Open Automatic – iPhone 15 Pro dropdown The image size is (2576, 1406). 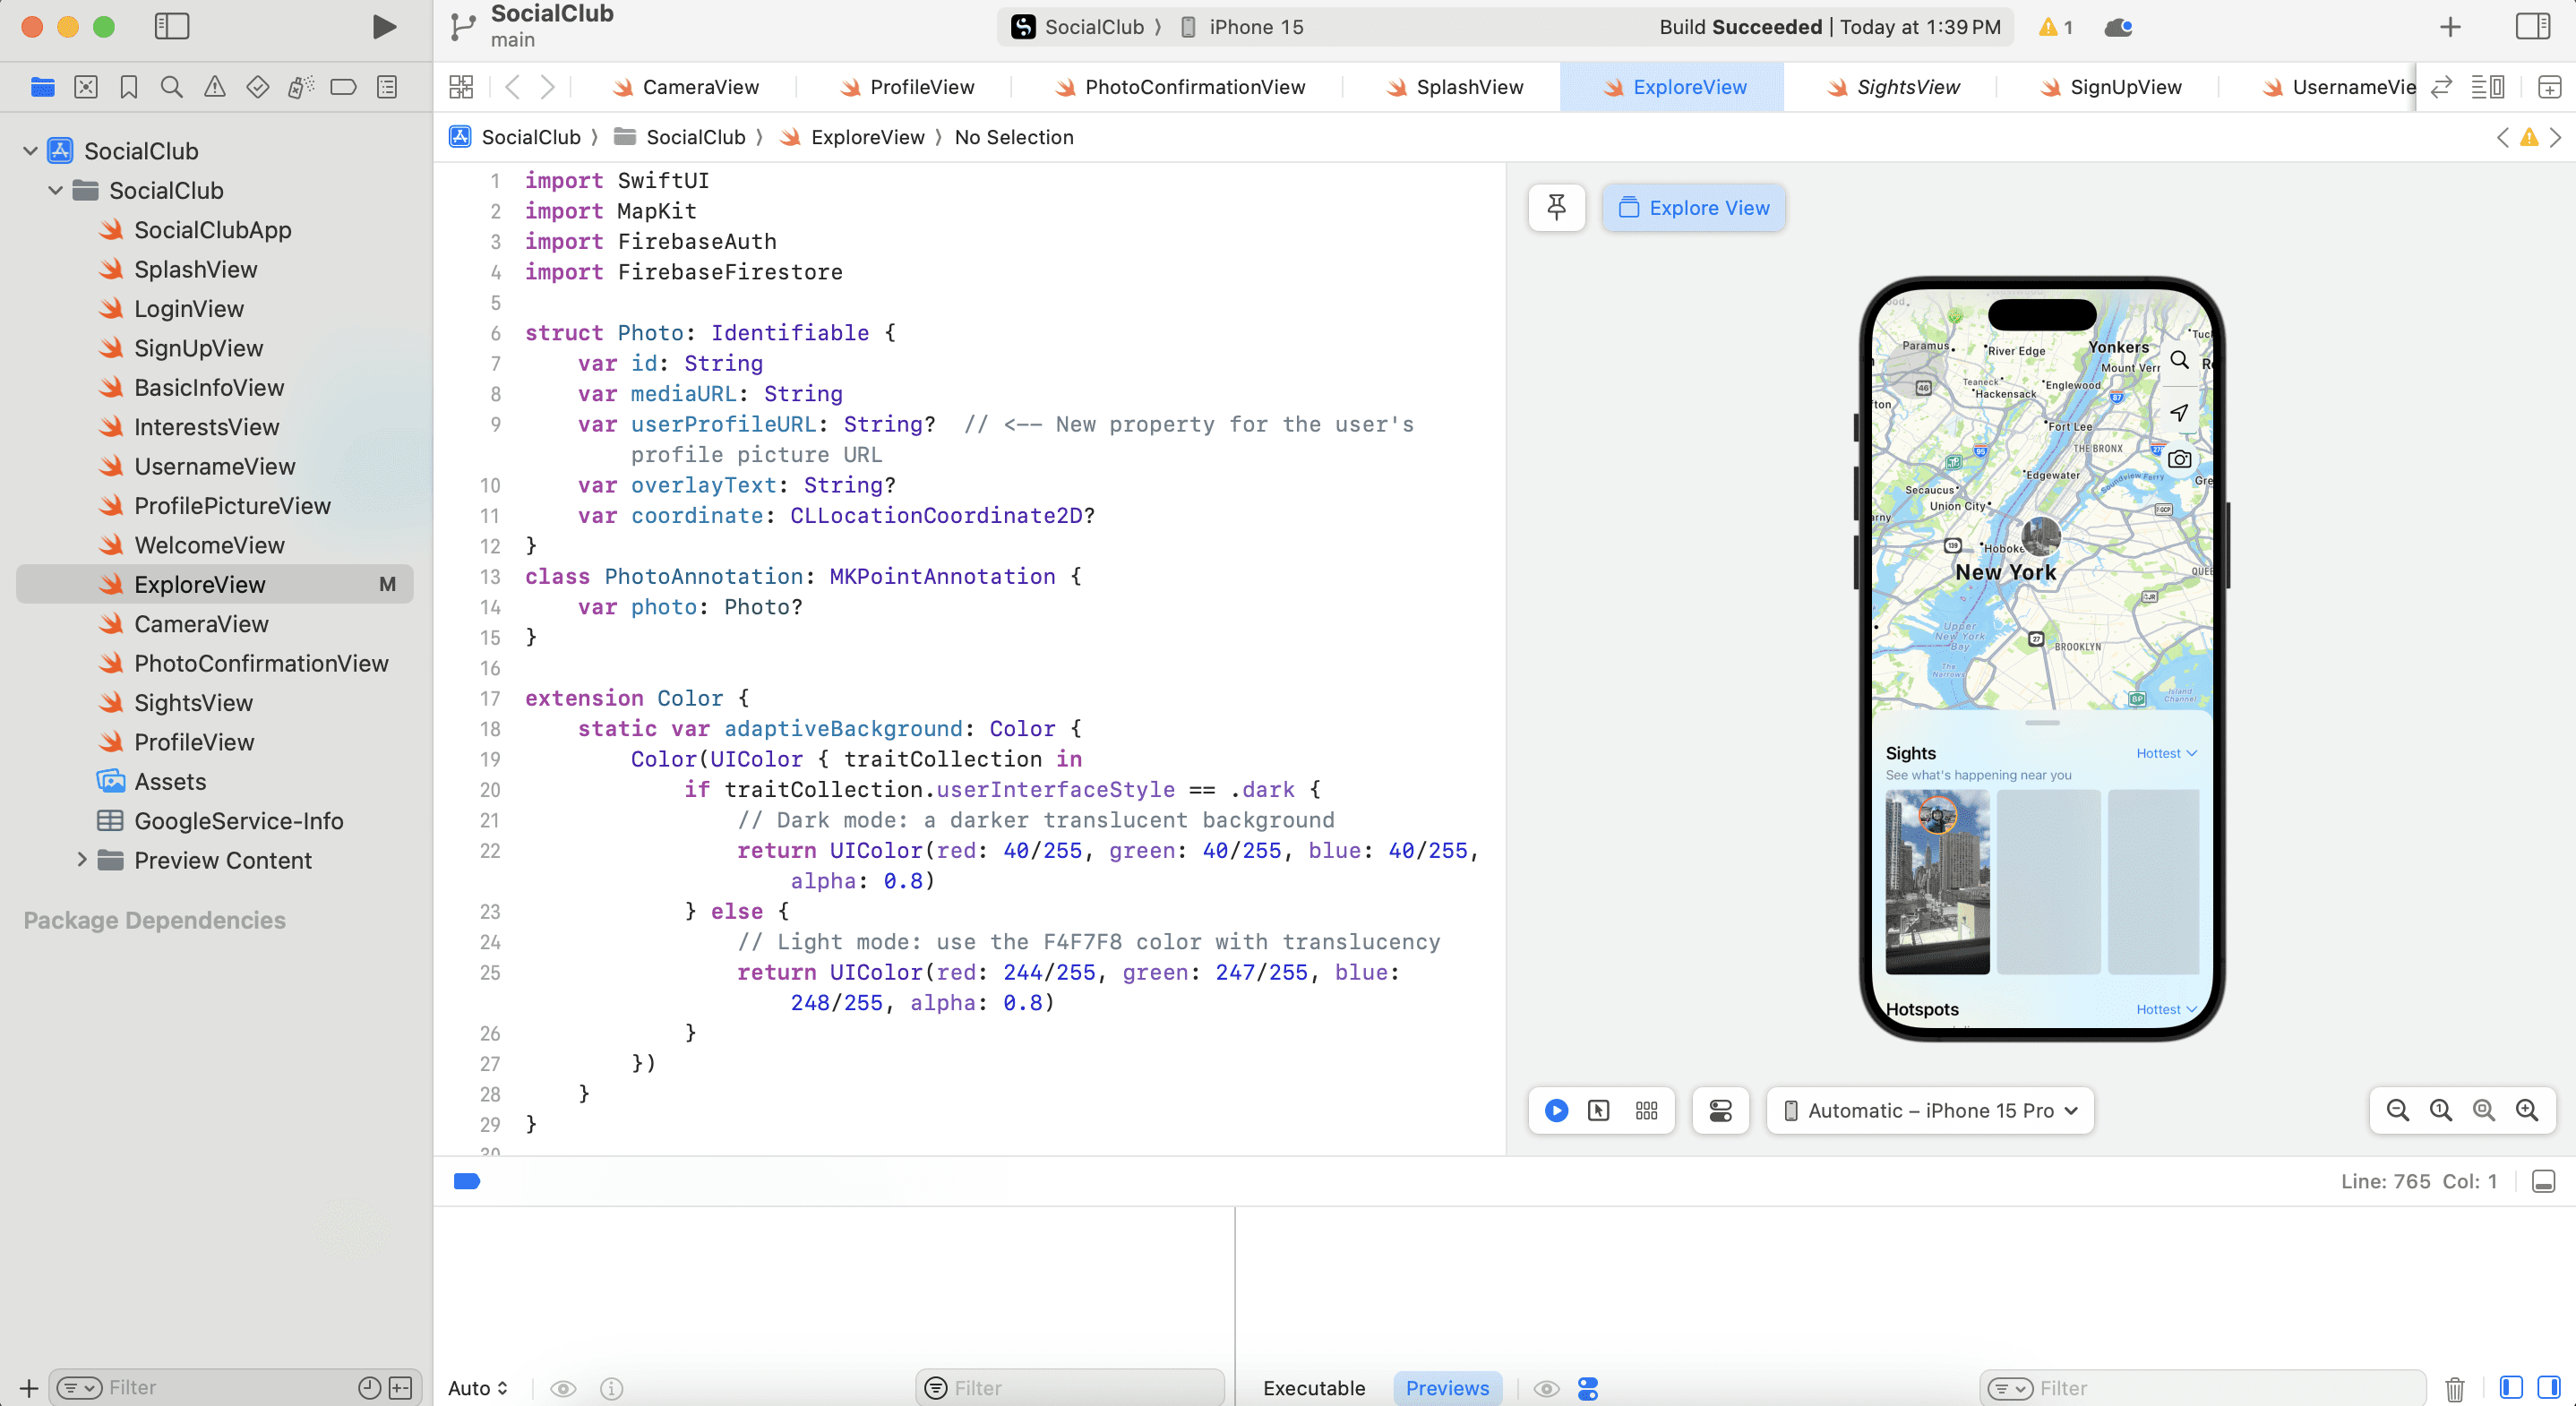1930,1110
